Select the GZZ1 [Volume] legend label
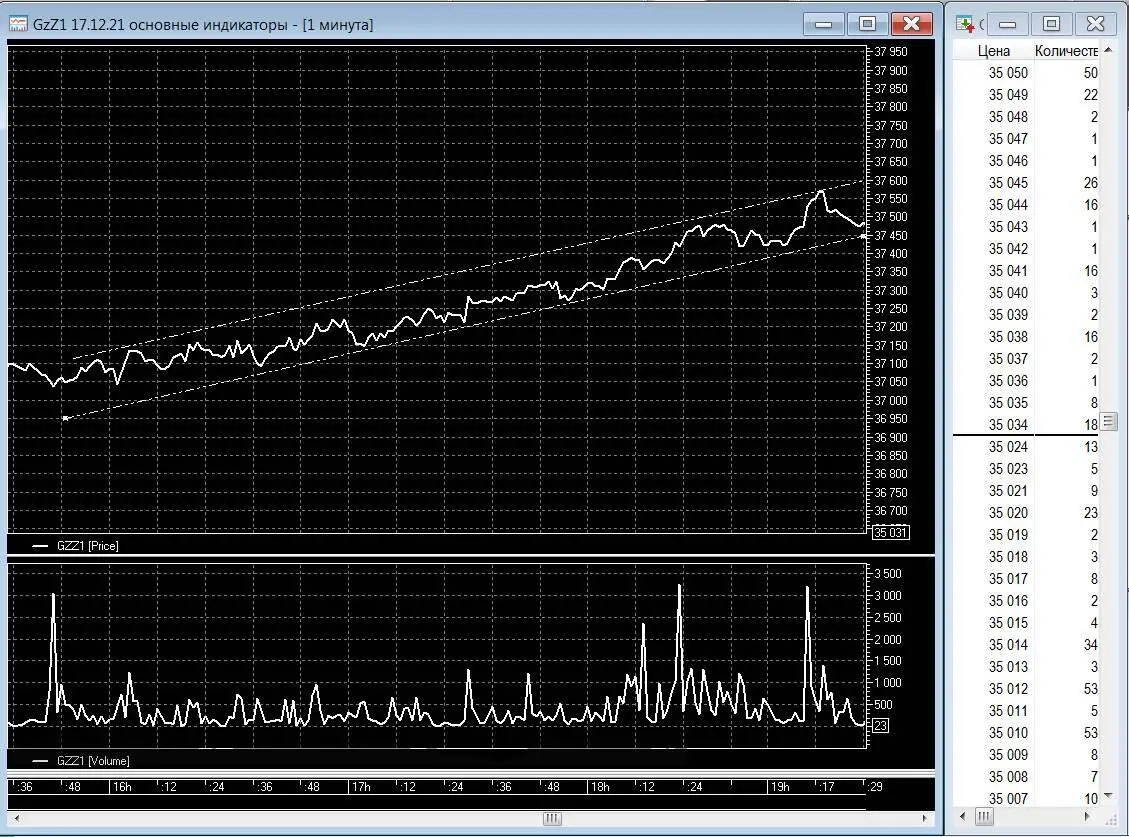Image resolution: width=1129 pixels, height=837 pixels. click(x=92, y=761)
